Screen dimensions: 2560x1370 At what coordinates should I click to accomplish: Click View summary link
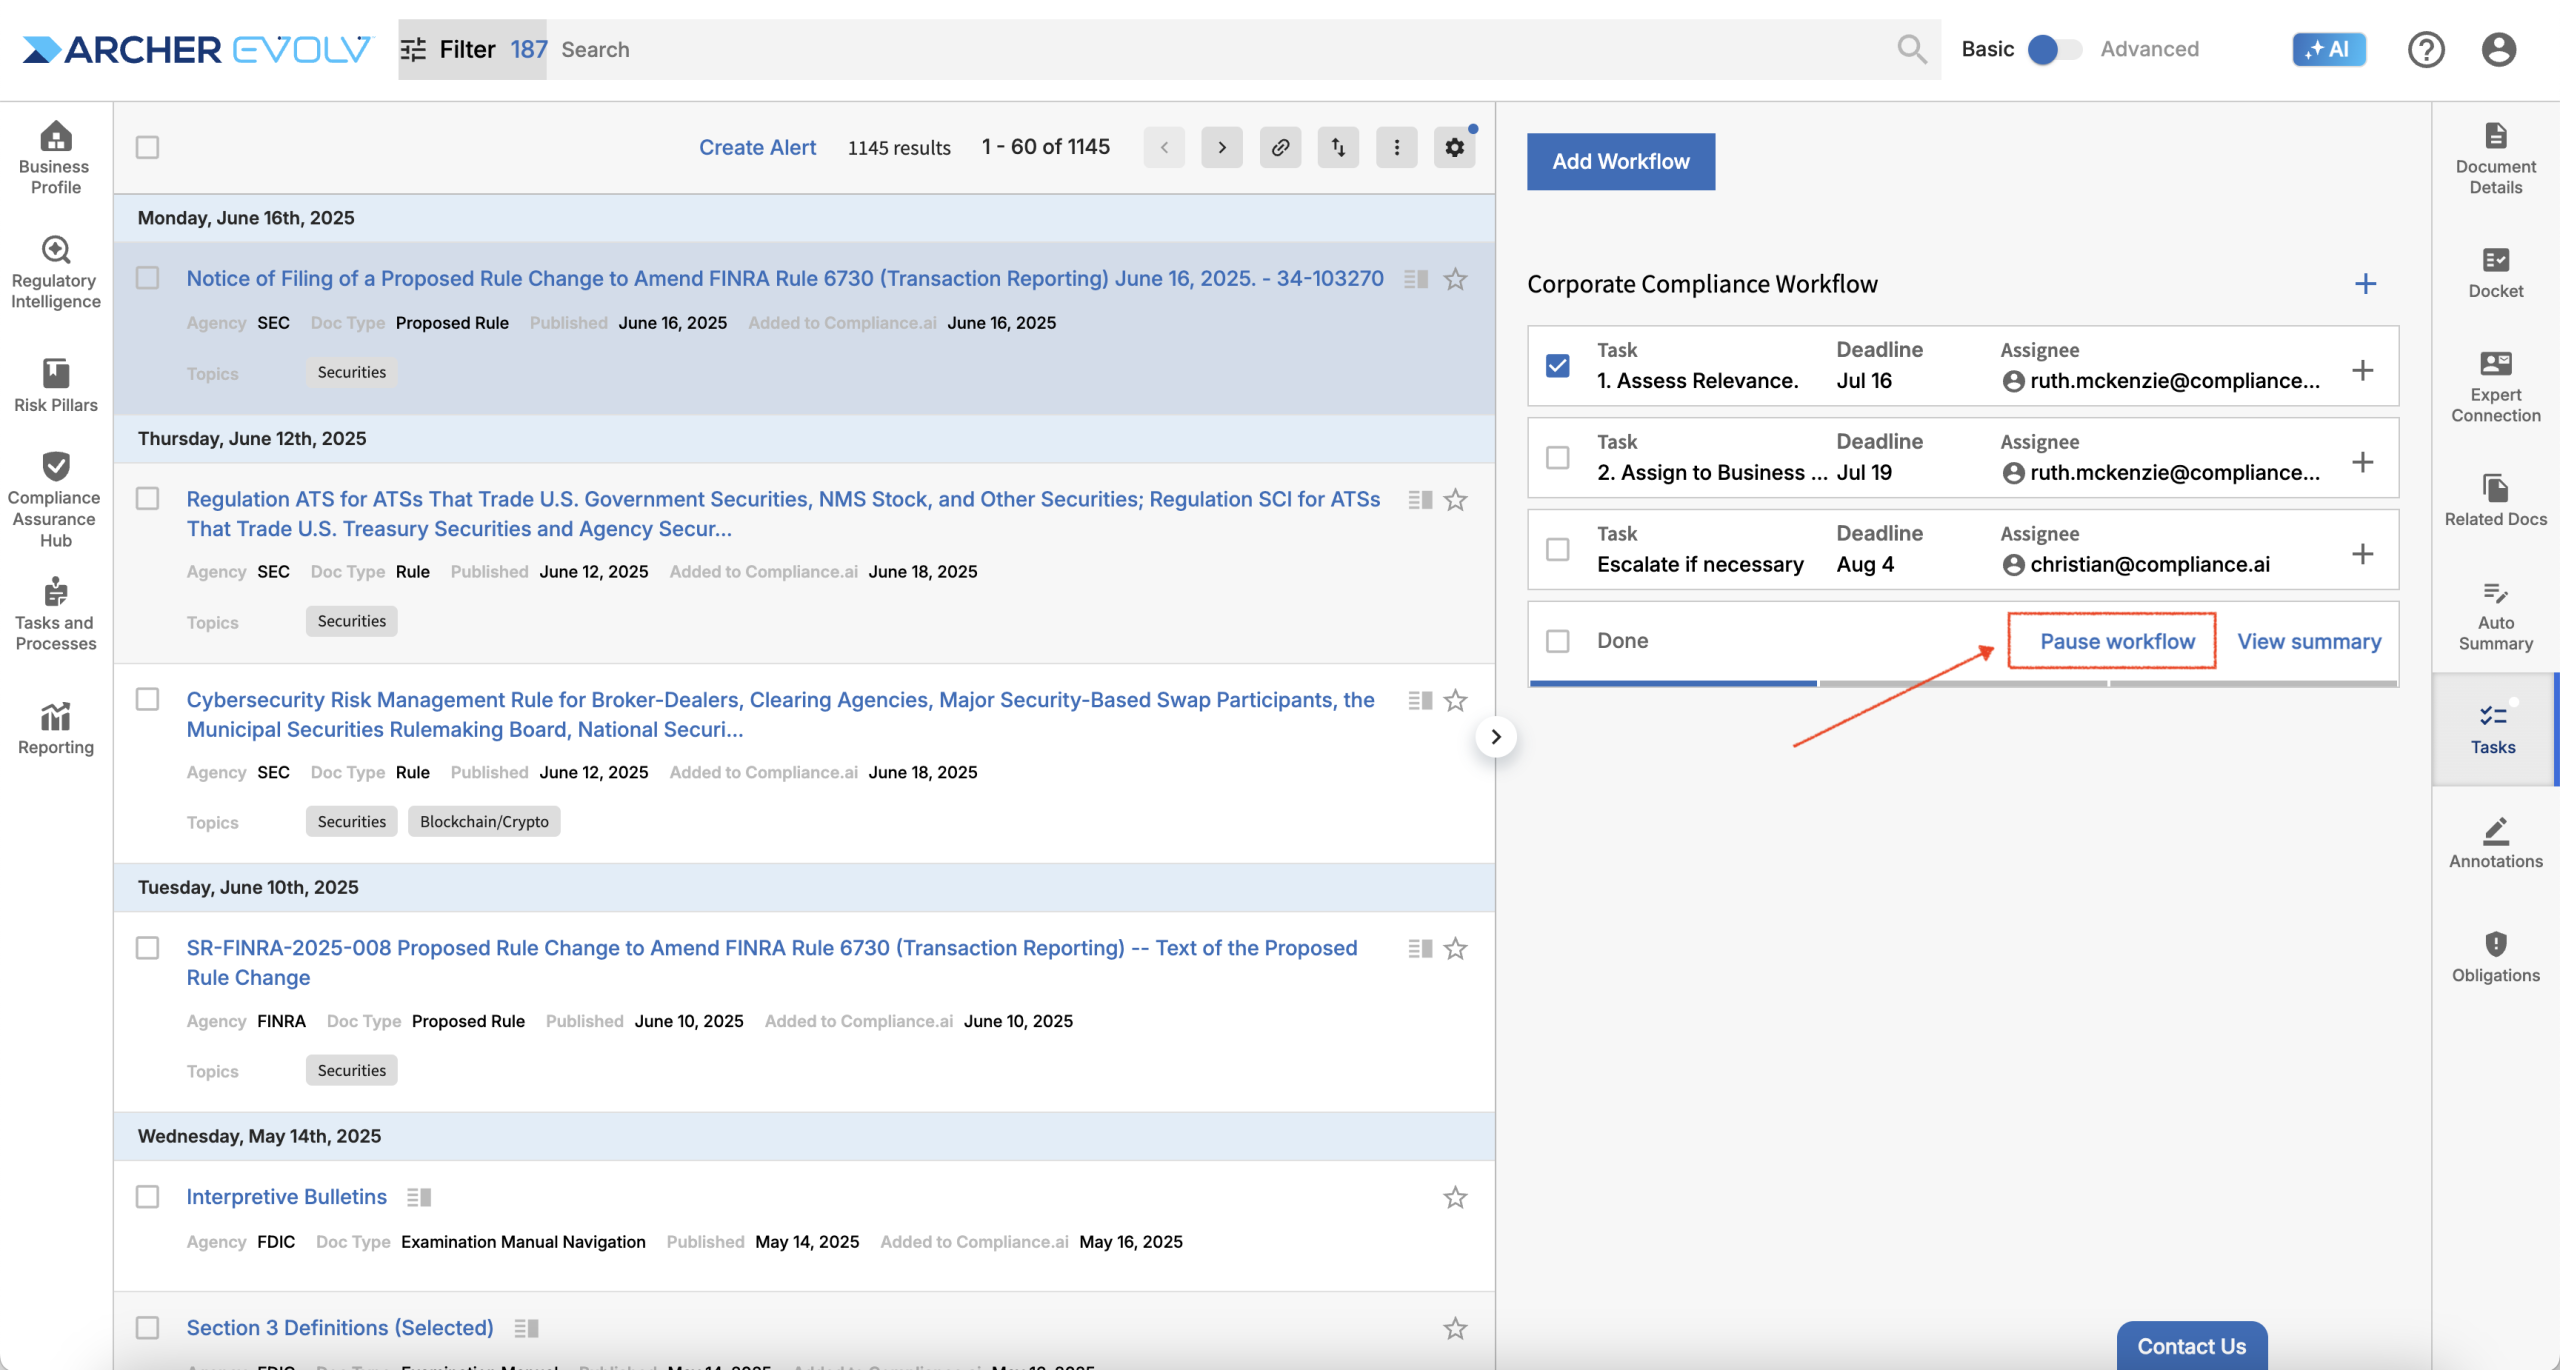click(x=2309, y=641)
